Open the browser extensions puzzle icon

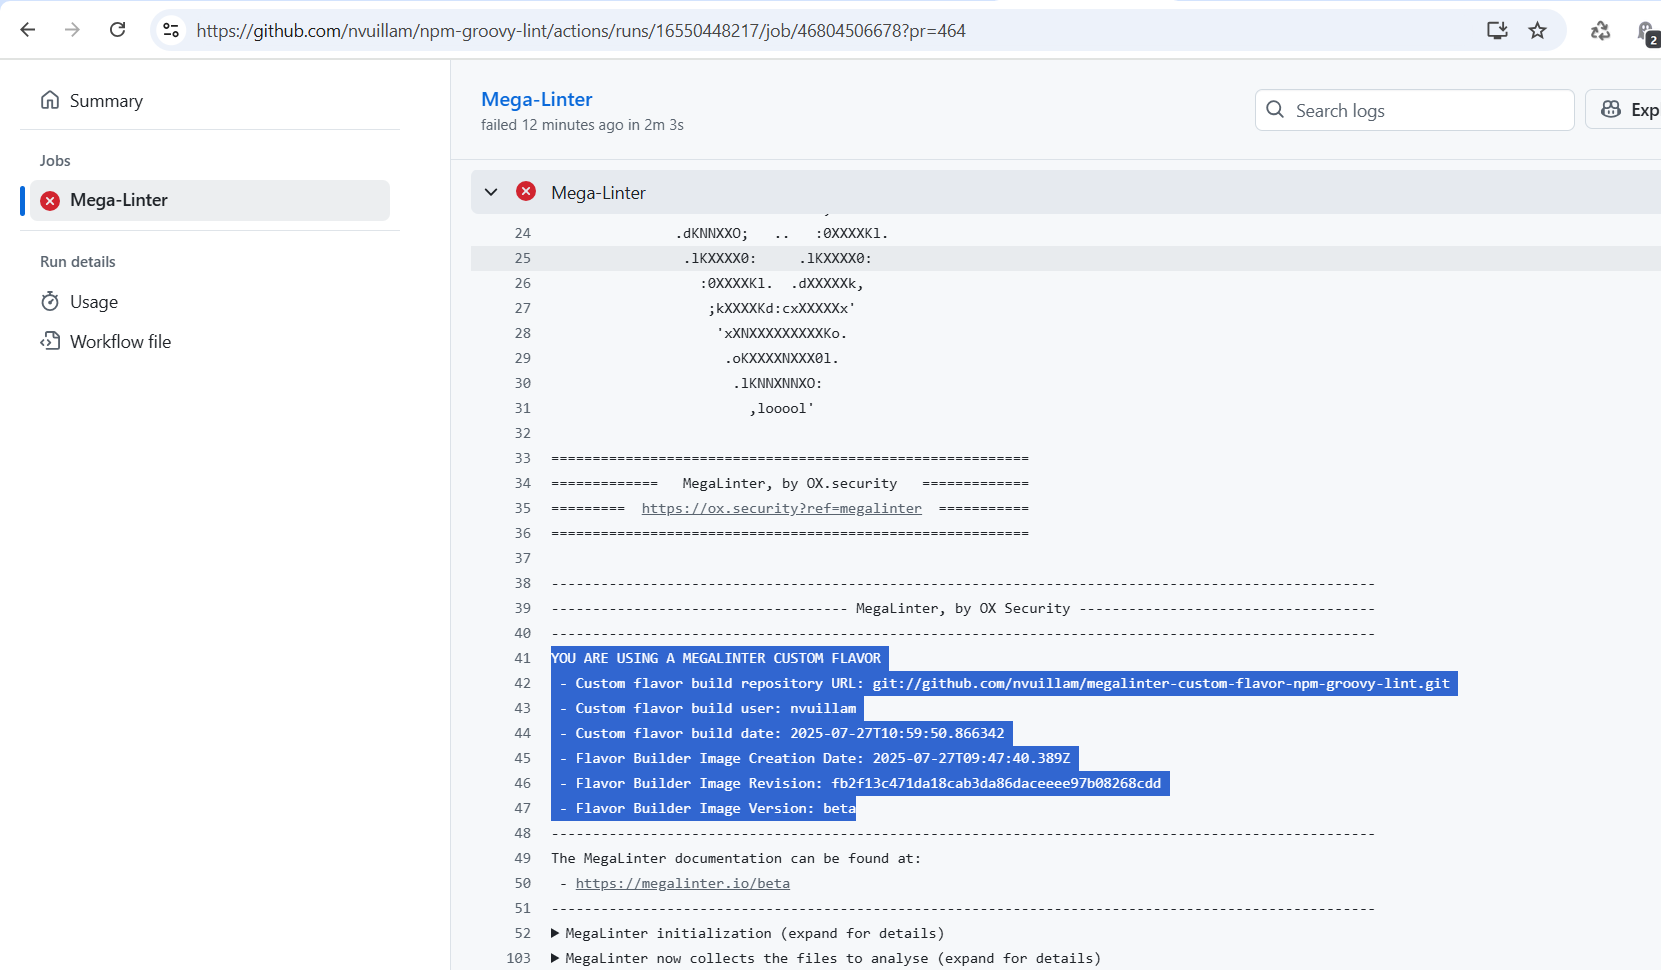pyautogui.click(x=1600, y=30)
